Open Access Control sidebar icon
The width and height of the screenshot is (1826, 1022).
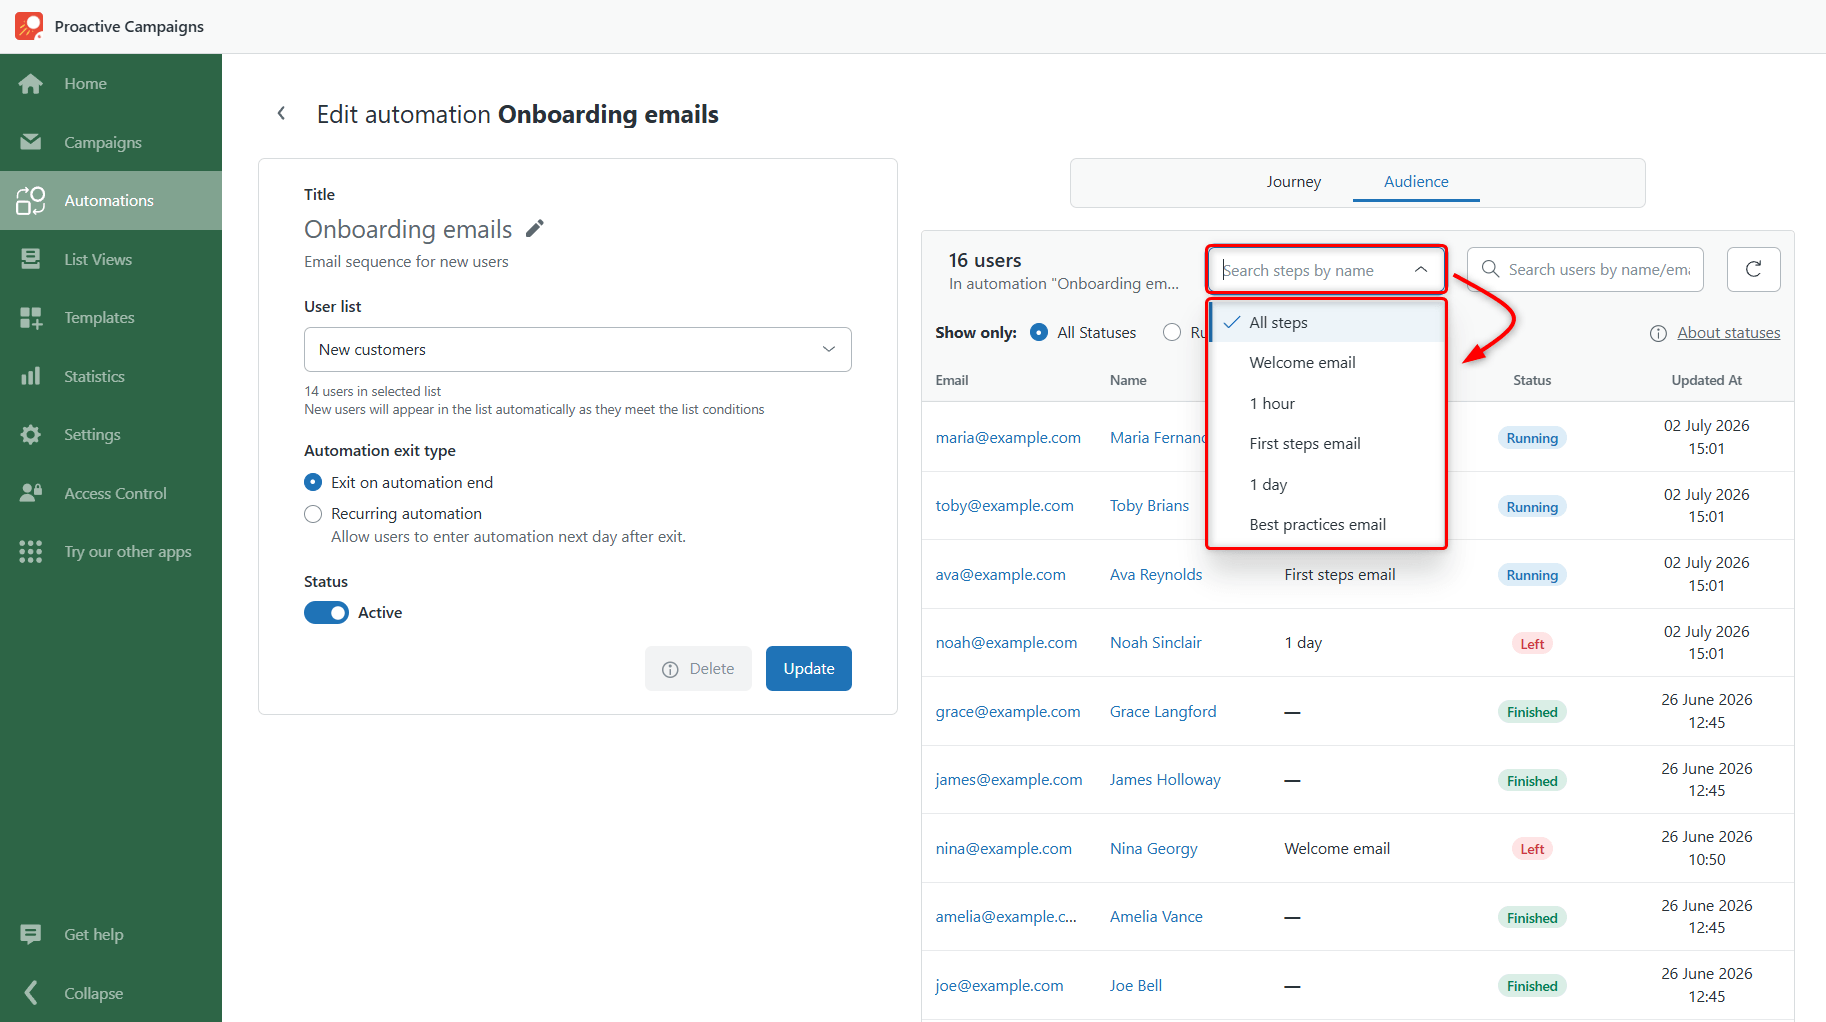[31, 493]
